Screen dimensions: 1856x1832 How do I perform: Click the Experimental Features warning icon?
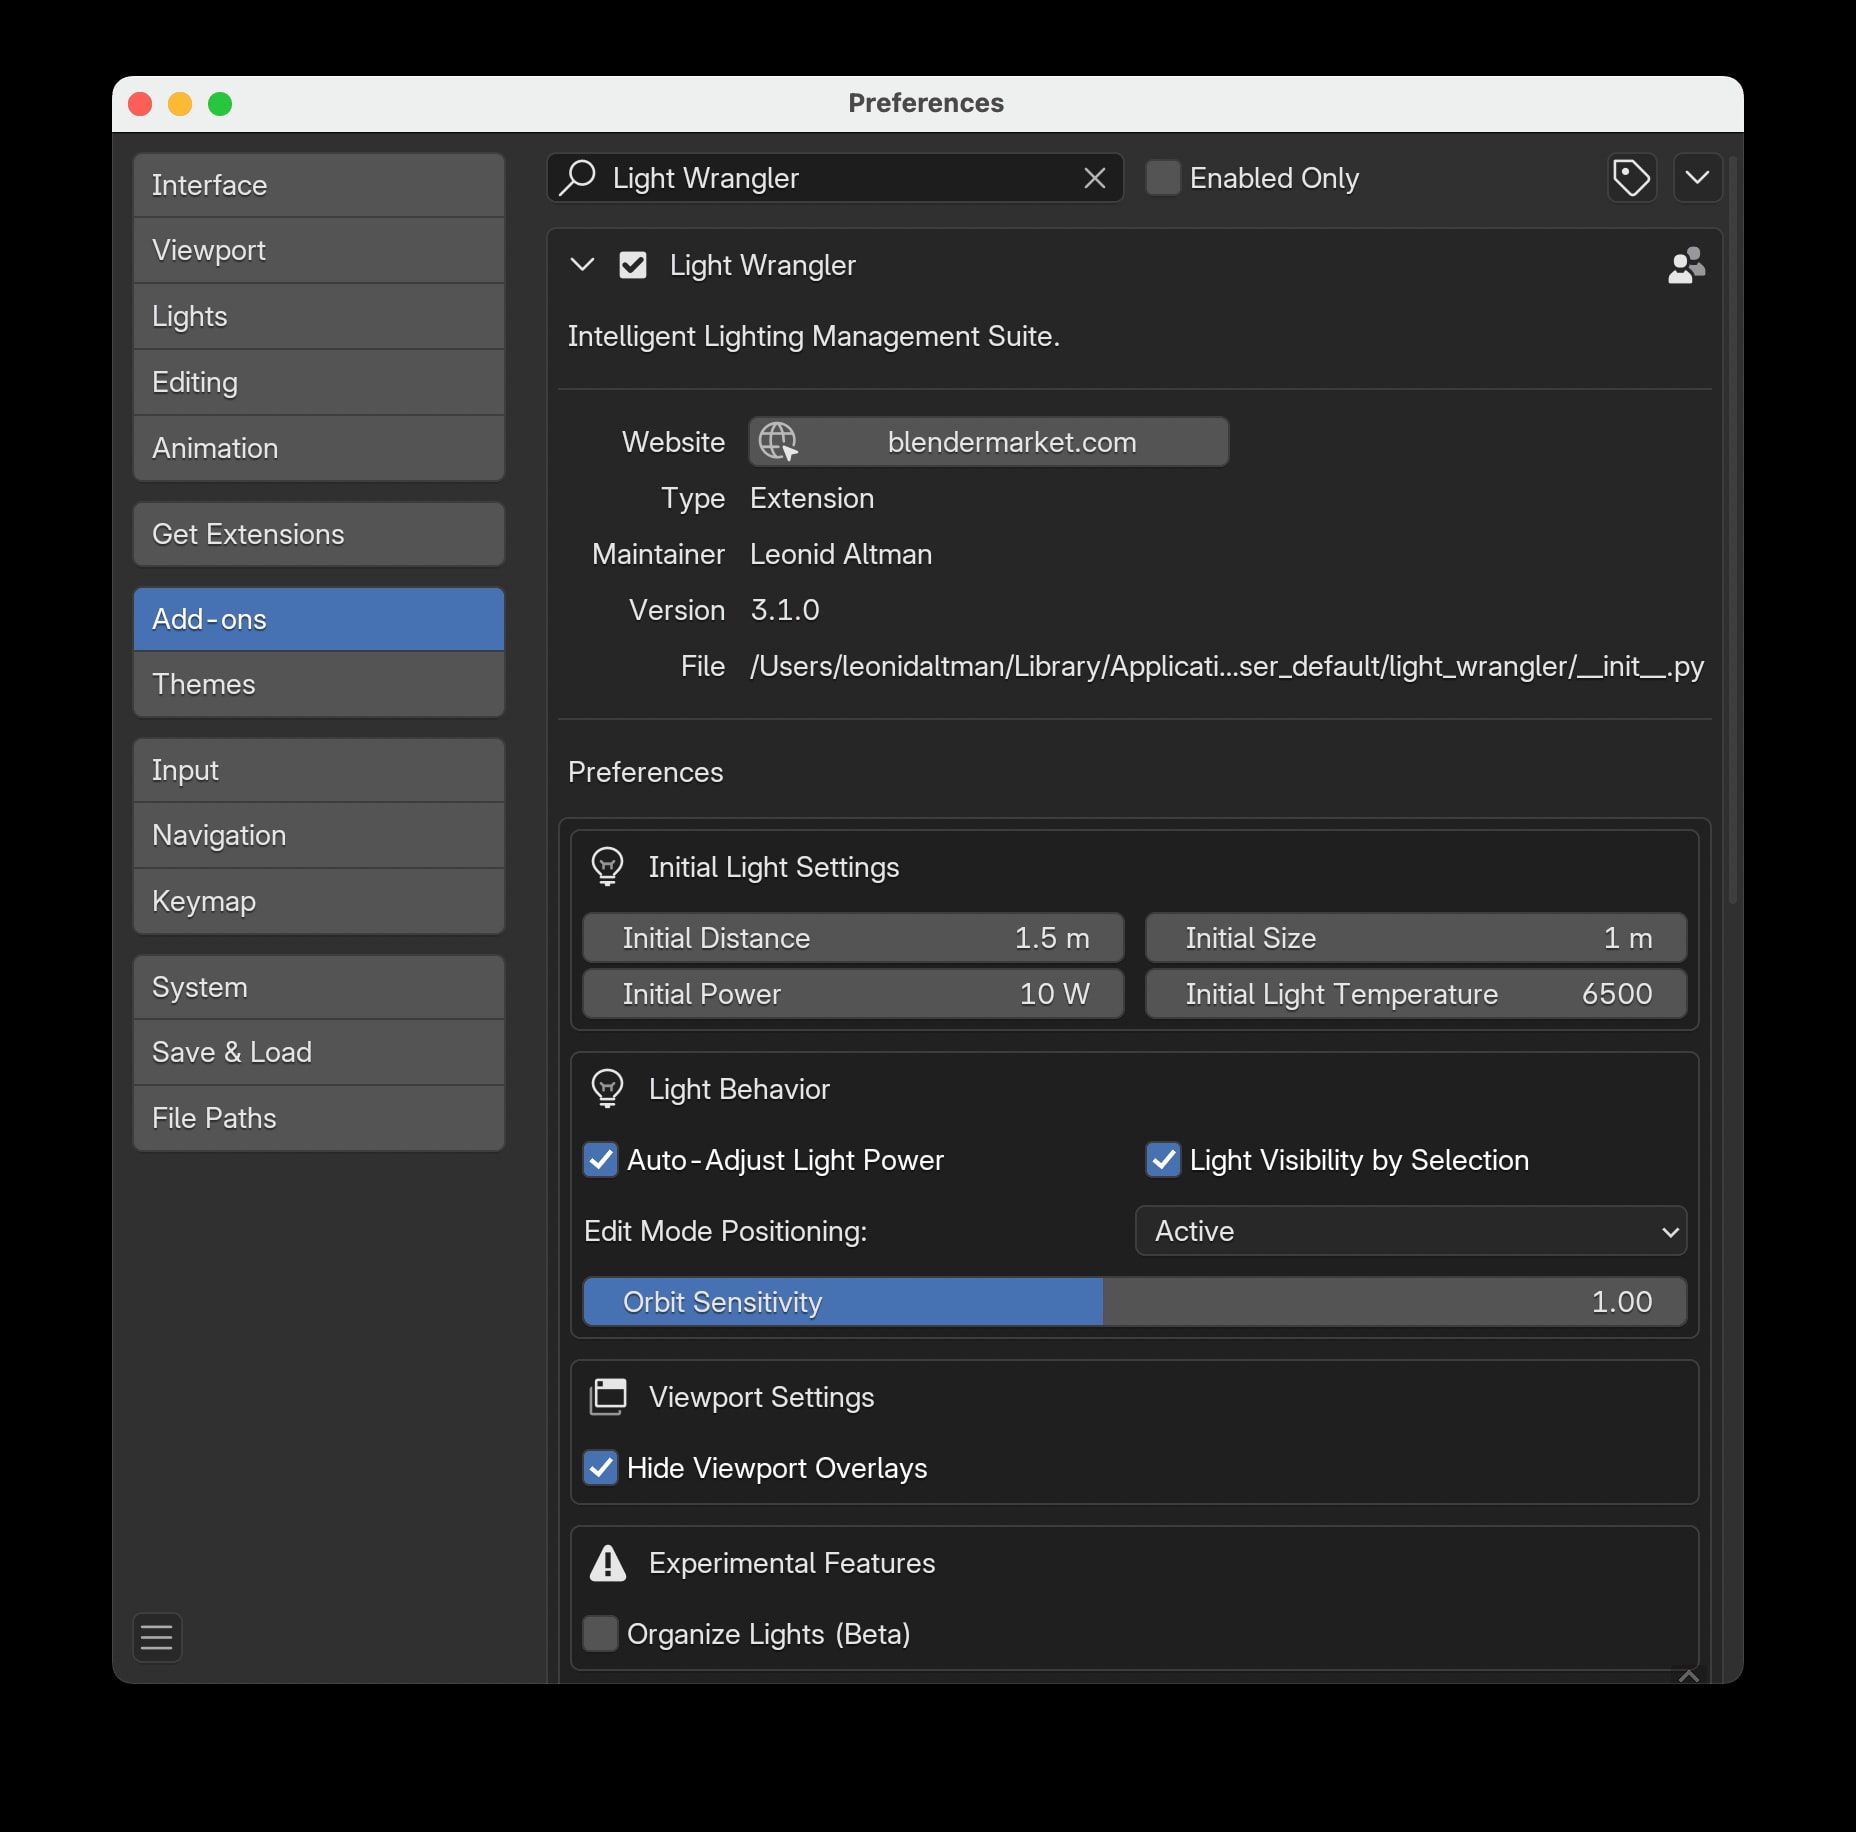click(x=608, y=1563)
